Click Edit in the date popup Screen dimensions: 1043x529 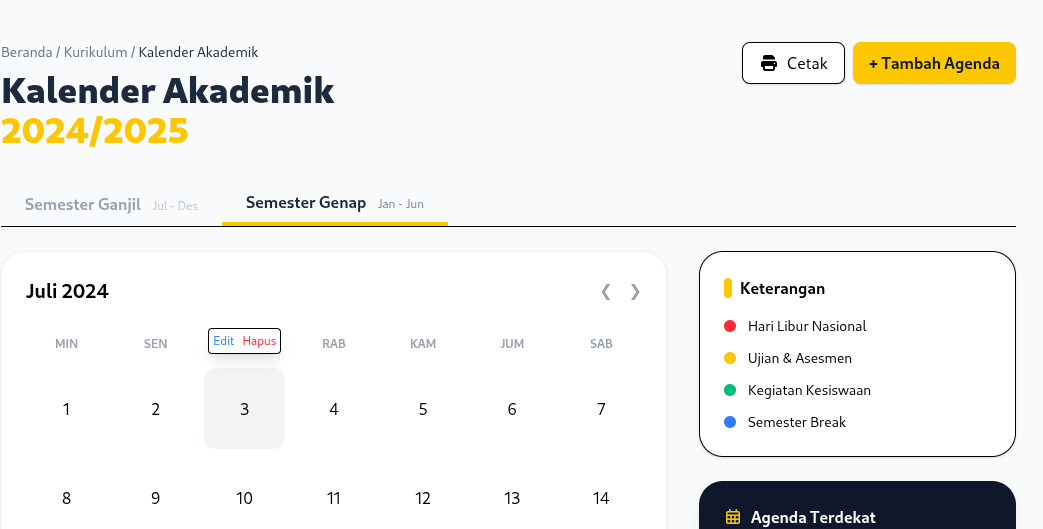coord(224,341)
